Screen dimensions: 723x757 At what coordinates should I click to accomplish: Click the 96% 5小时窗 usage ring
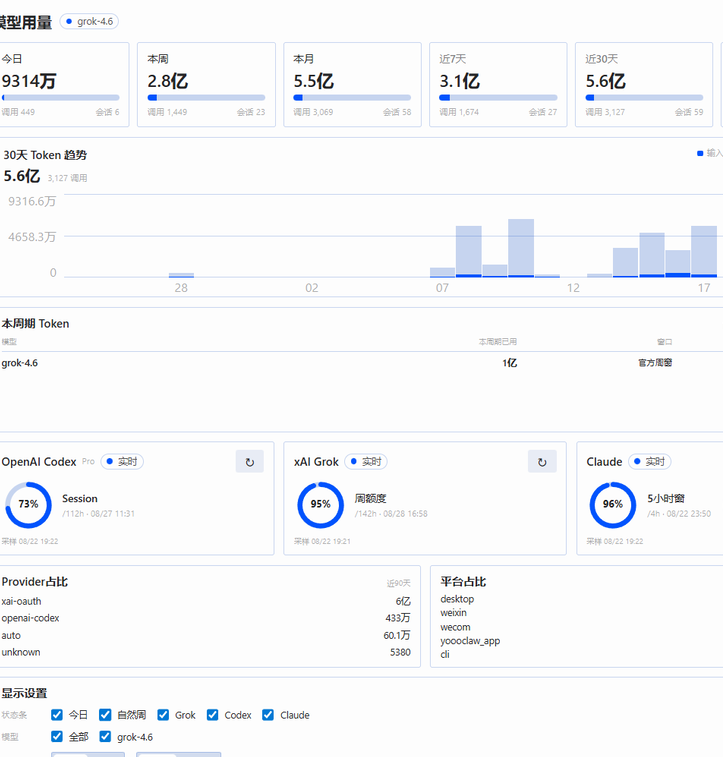tap(613, 505)
